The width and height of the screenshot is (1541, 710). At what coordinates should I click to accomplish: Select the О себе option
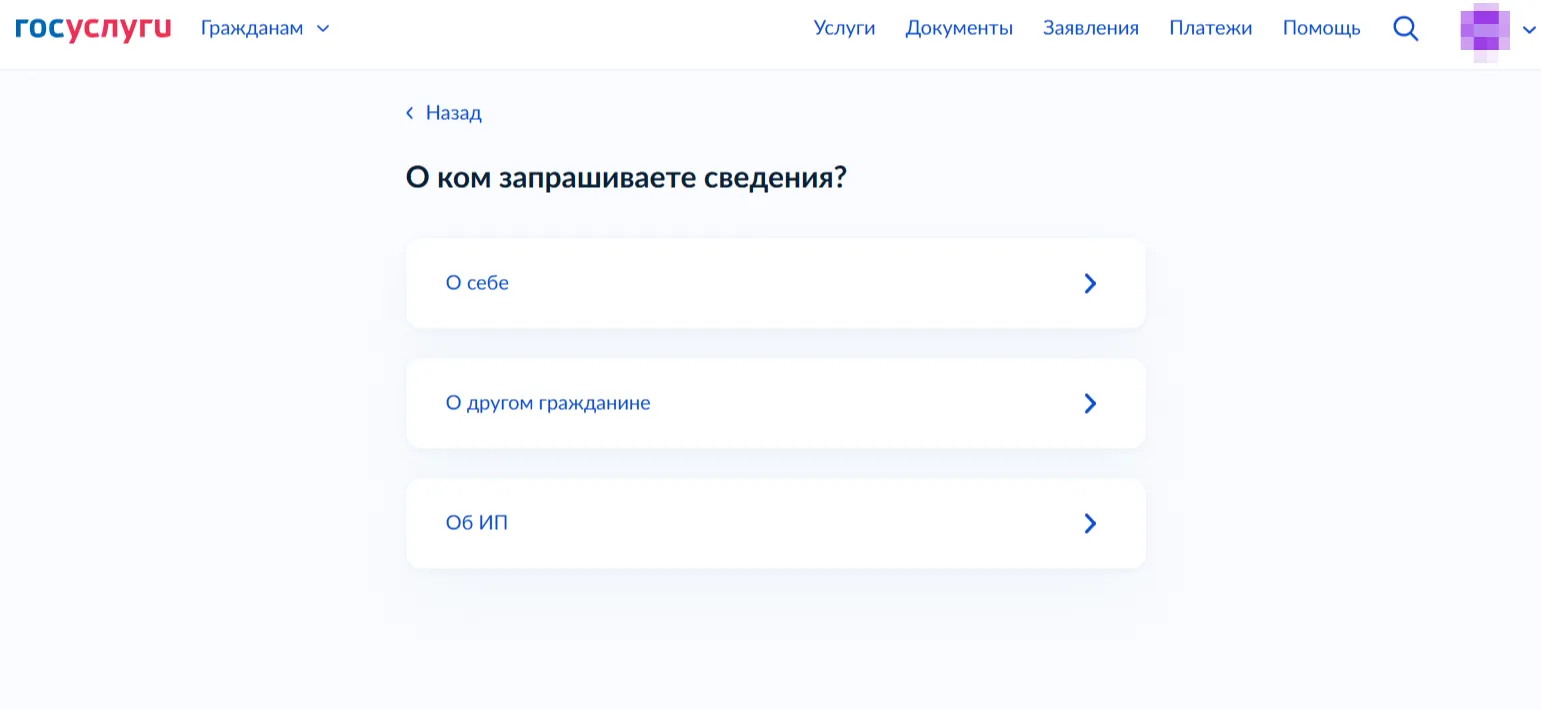click(x=477, y=283)
